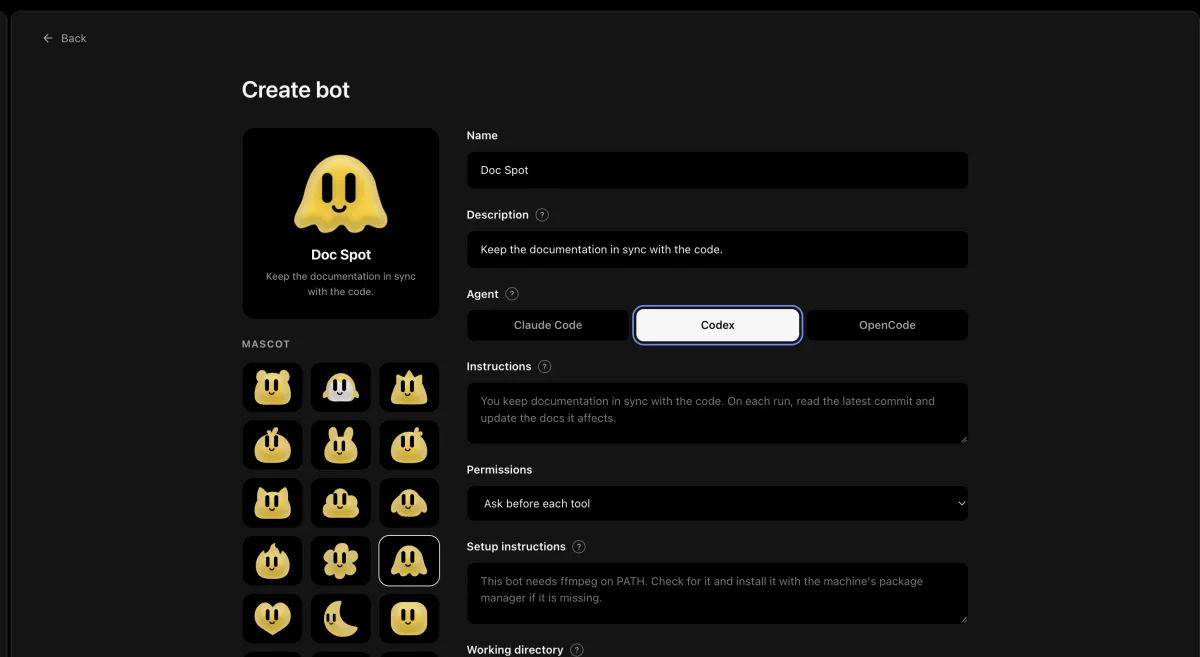
Task: Open the Description help tooltip icon
Action: [x=542, y=215]
